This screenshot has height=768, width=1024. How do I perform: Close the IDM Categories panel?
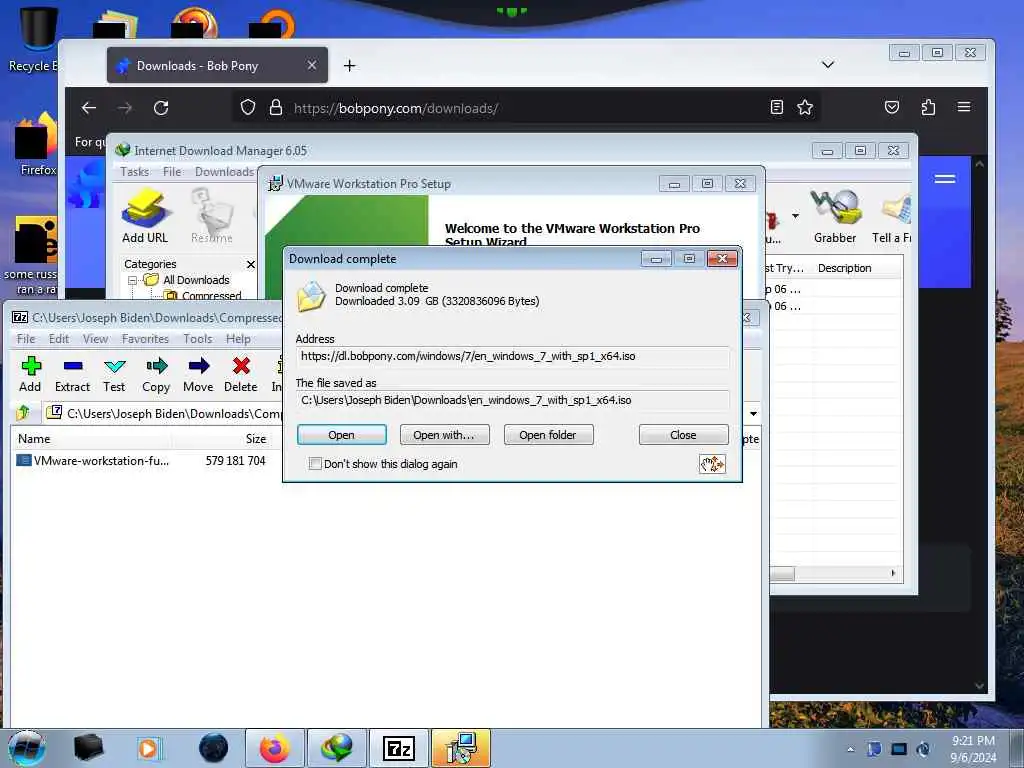pyautogui.click(x=251, y=264)
